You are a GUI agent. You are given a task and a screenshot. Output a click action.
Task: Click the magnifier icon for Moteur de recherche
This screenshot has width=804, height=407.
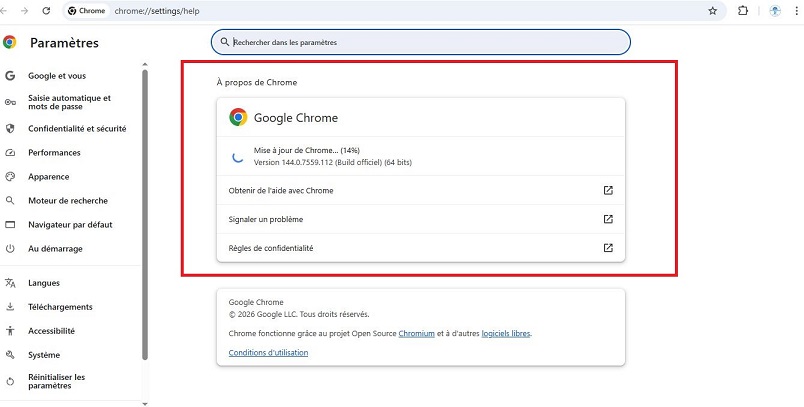10,200
